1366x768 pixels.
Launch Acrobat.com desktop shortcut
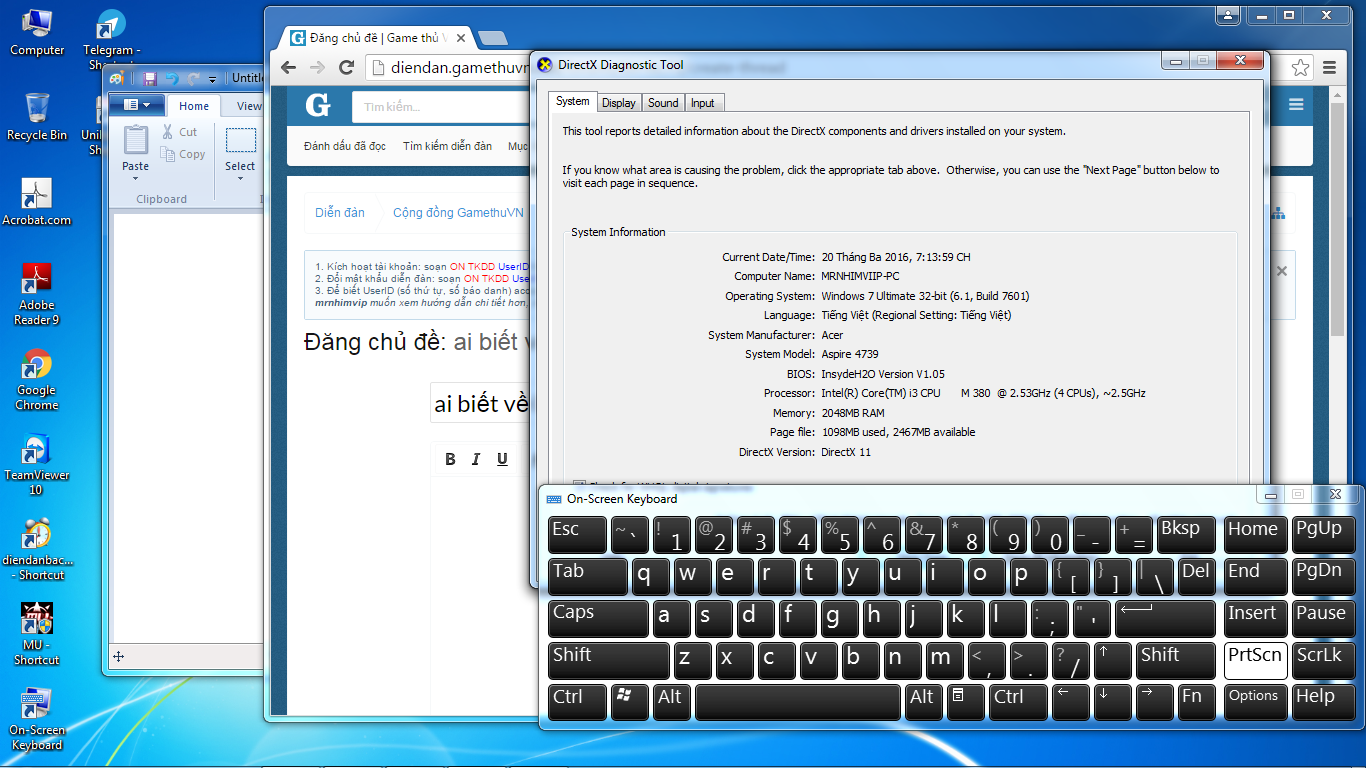[x=37, y=202]
